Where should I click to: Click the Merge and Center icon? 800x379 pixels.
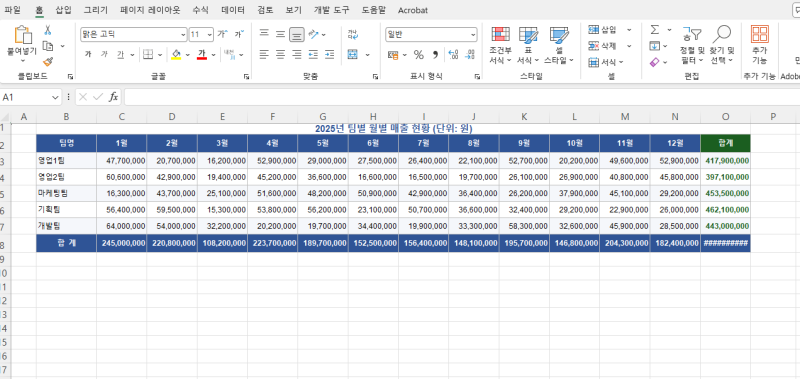point(353,54)
